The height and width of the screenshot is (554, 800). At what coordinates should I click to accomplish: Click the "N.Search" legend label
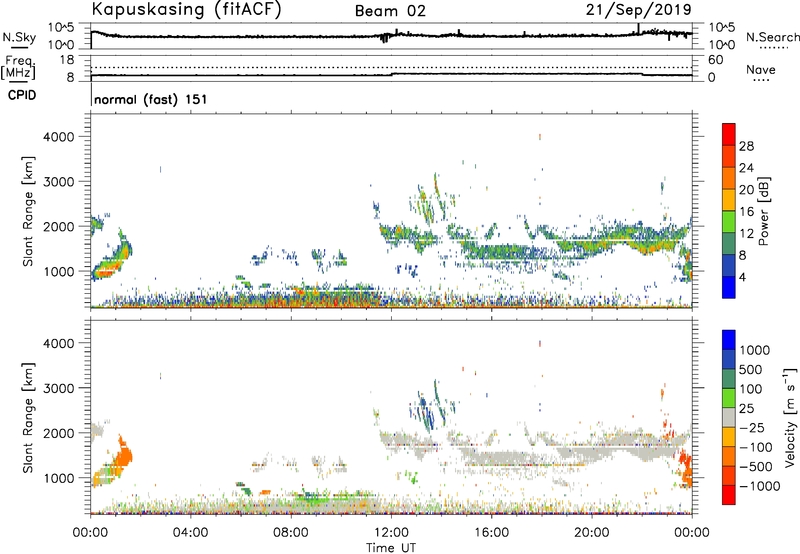(772, 37)
